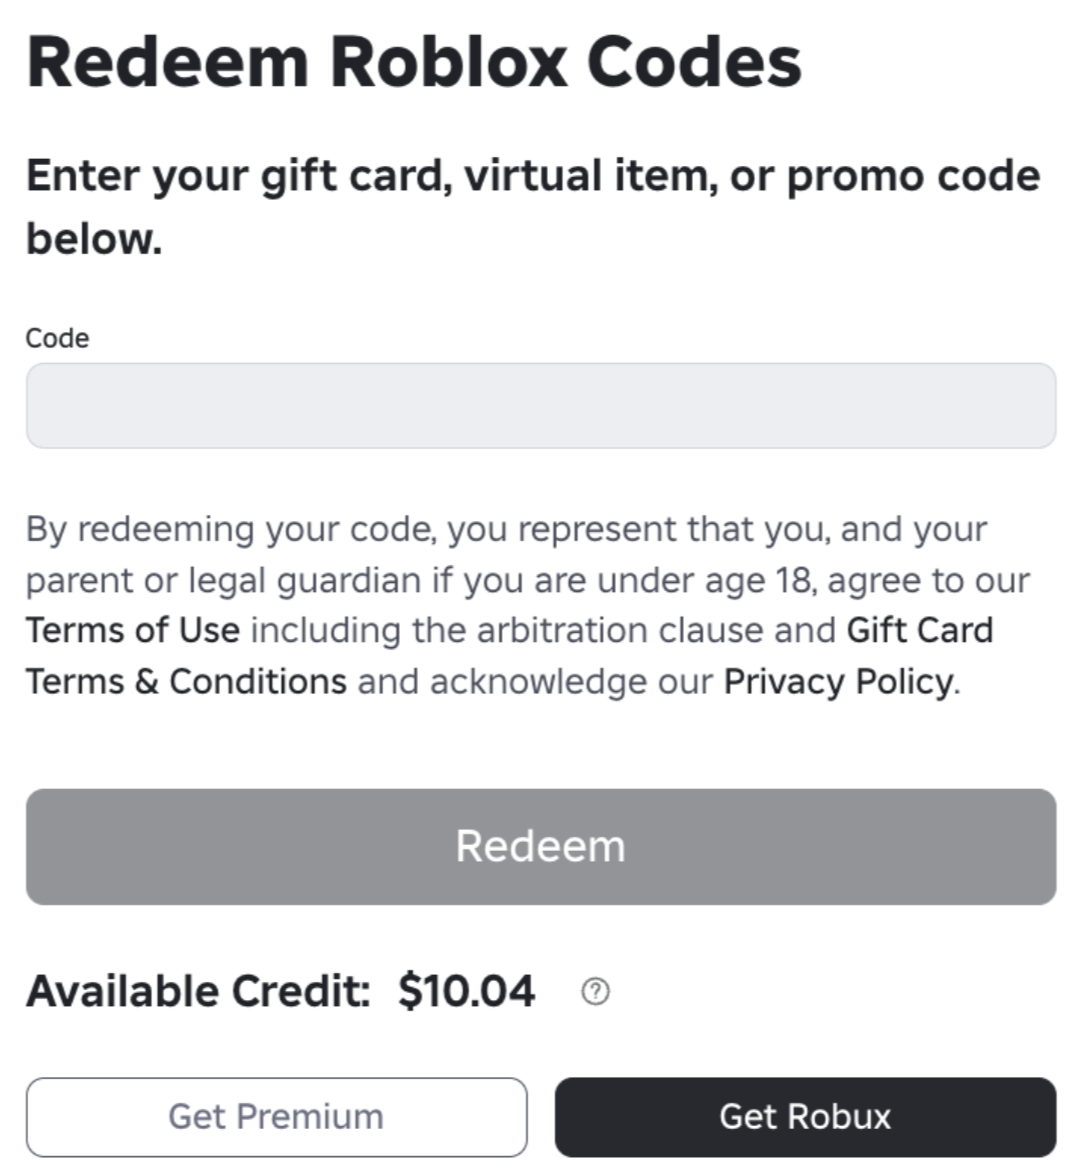Click the Code label above the field
This screenshot has height=1176, width=1078.
pyautogui.click(x=58, y=338)
